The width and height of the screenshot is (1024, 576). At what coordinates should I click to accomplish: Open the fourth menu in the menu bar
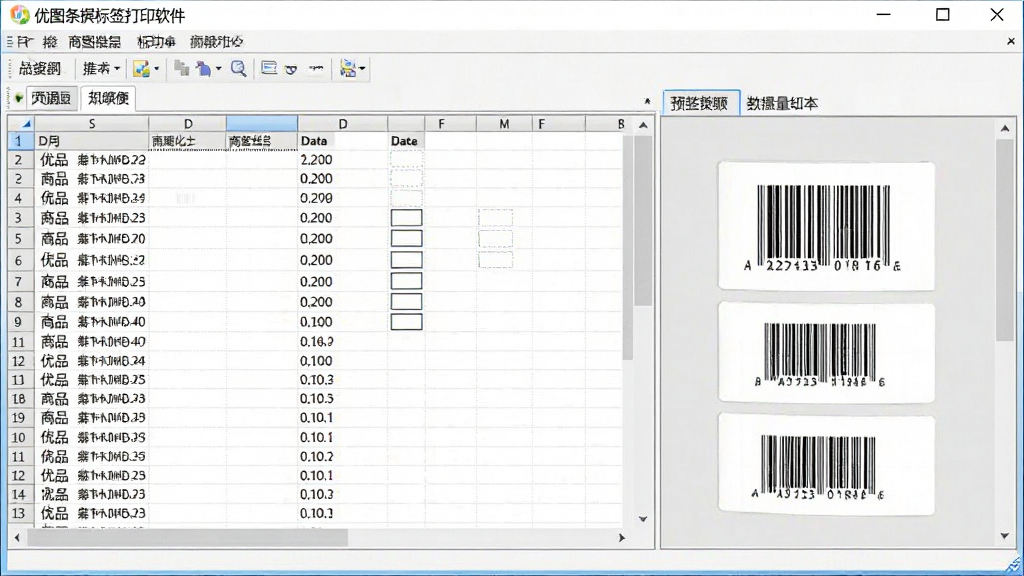tap(156, 42)
